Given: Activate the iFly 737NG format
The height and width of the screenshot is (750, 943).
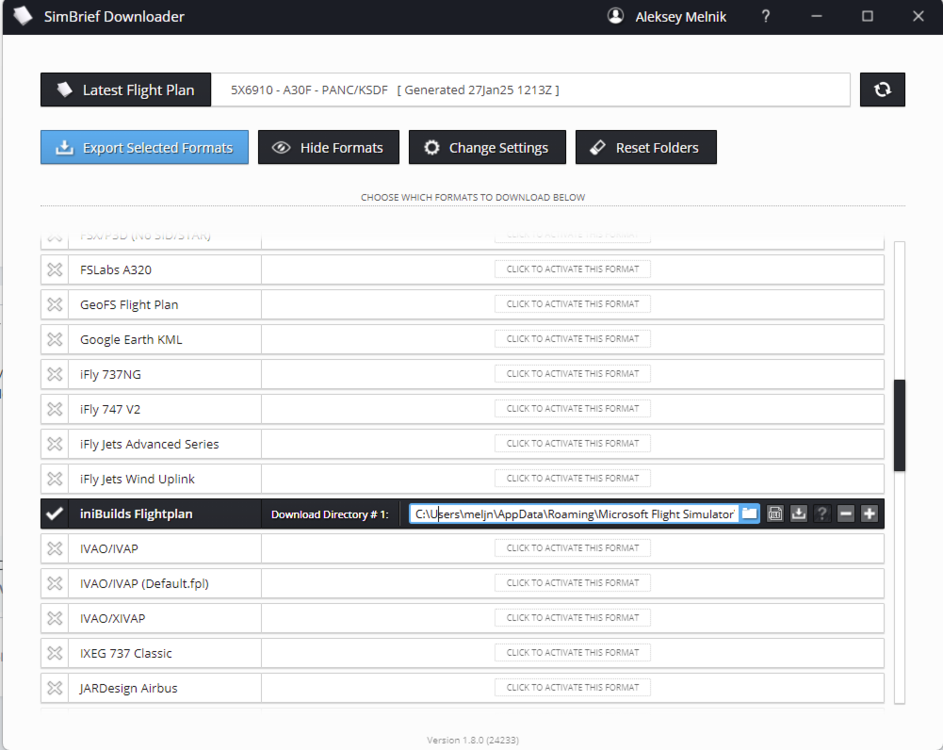Looking at the screenshot, I should 572,374.
